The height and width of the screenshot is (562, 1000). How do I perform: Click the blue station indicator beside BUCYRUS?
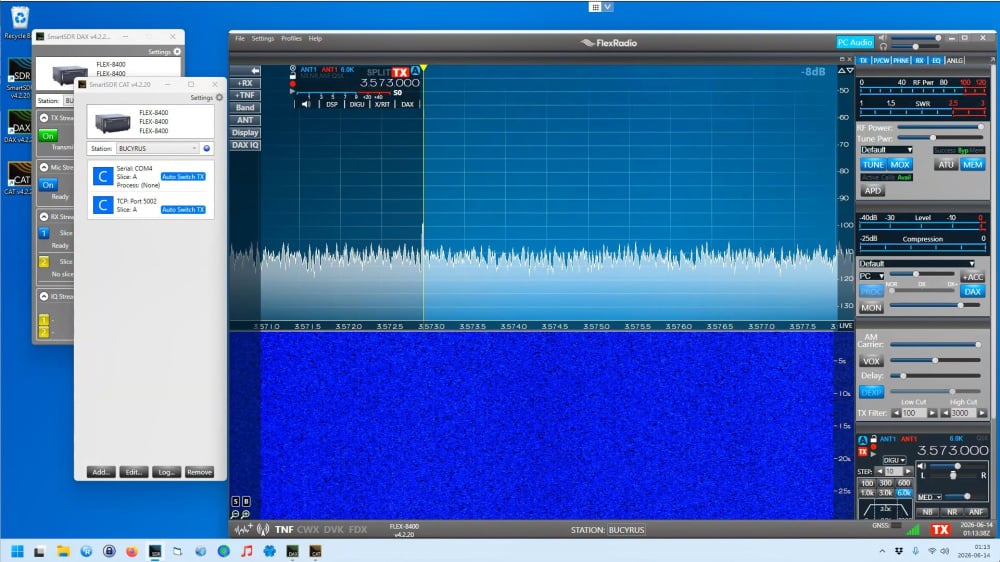(x=207, y=149)
